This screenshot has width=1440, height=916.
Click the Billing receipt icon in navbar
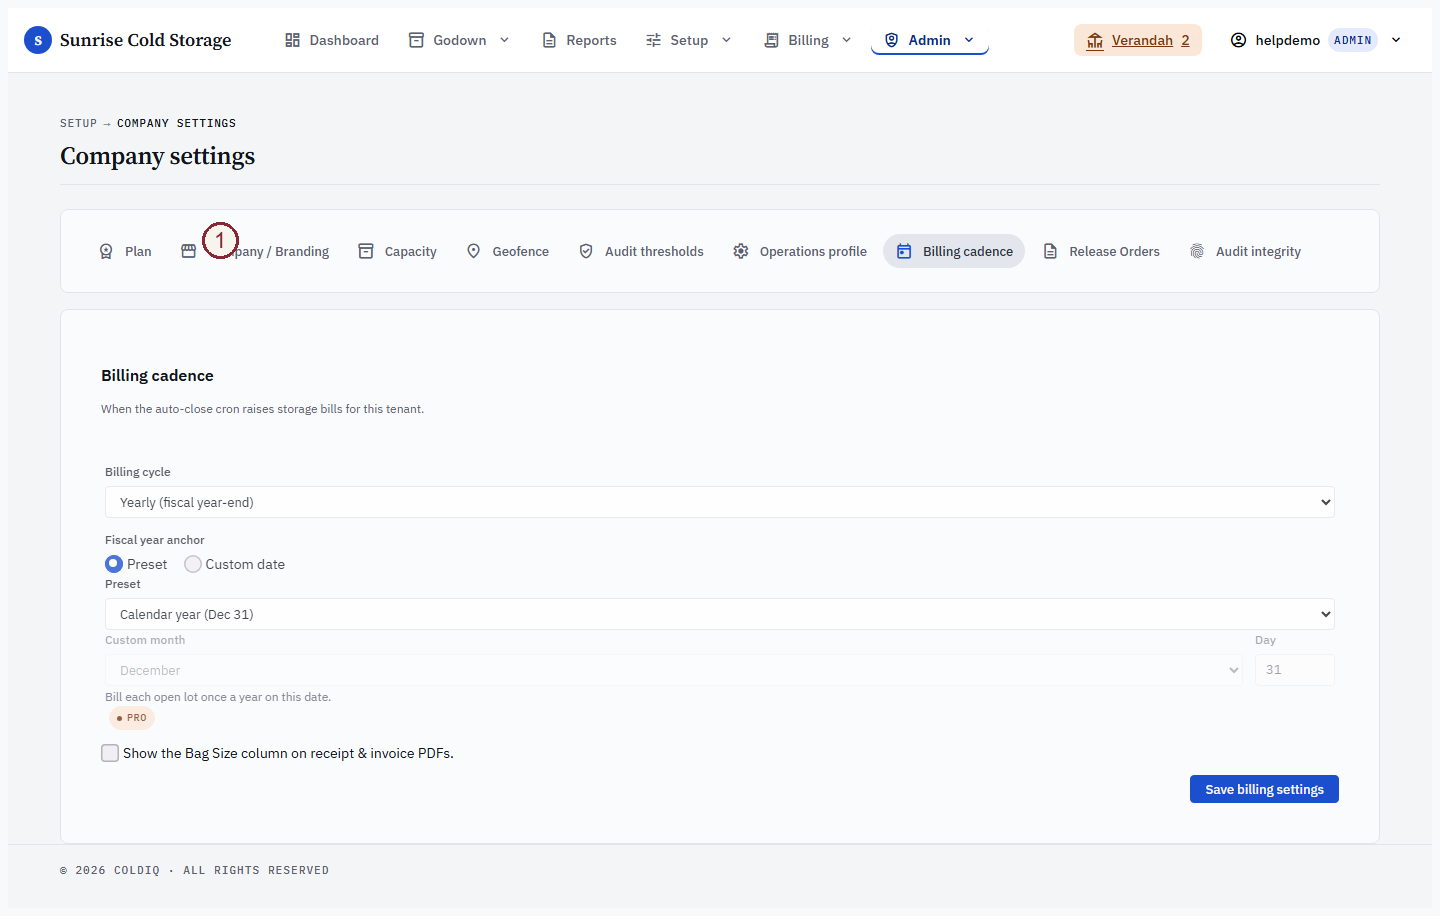(771, 40)
